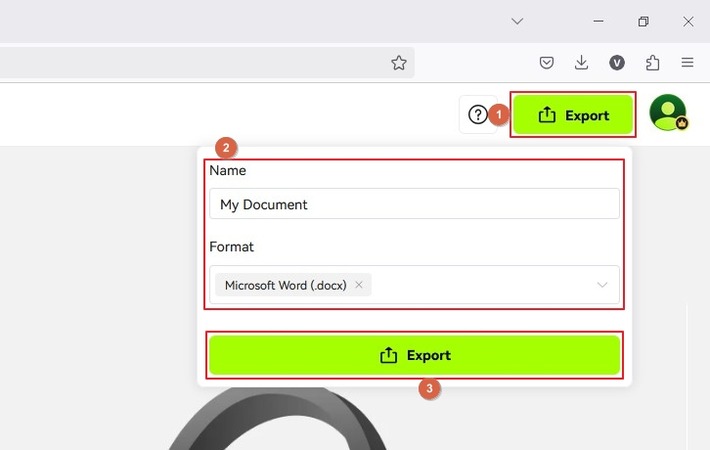
Task: Open the user profile avatar
Action: point(668,112)
